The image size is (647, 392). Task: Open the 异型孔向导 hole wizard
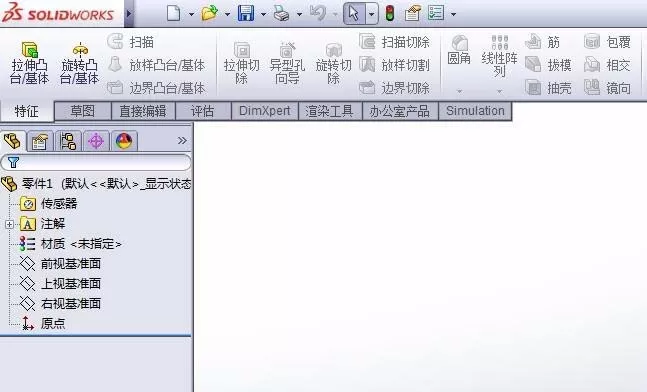pyautogui.click(x=287, y=63)
